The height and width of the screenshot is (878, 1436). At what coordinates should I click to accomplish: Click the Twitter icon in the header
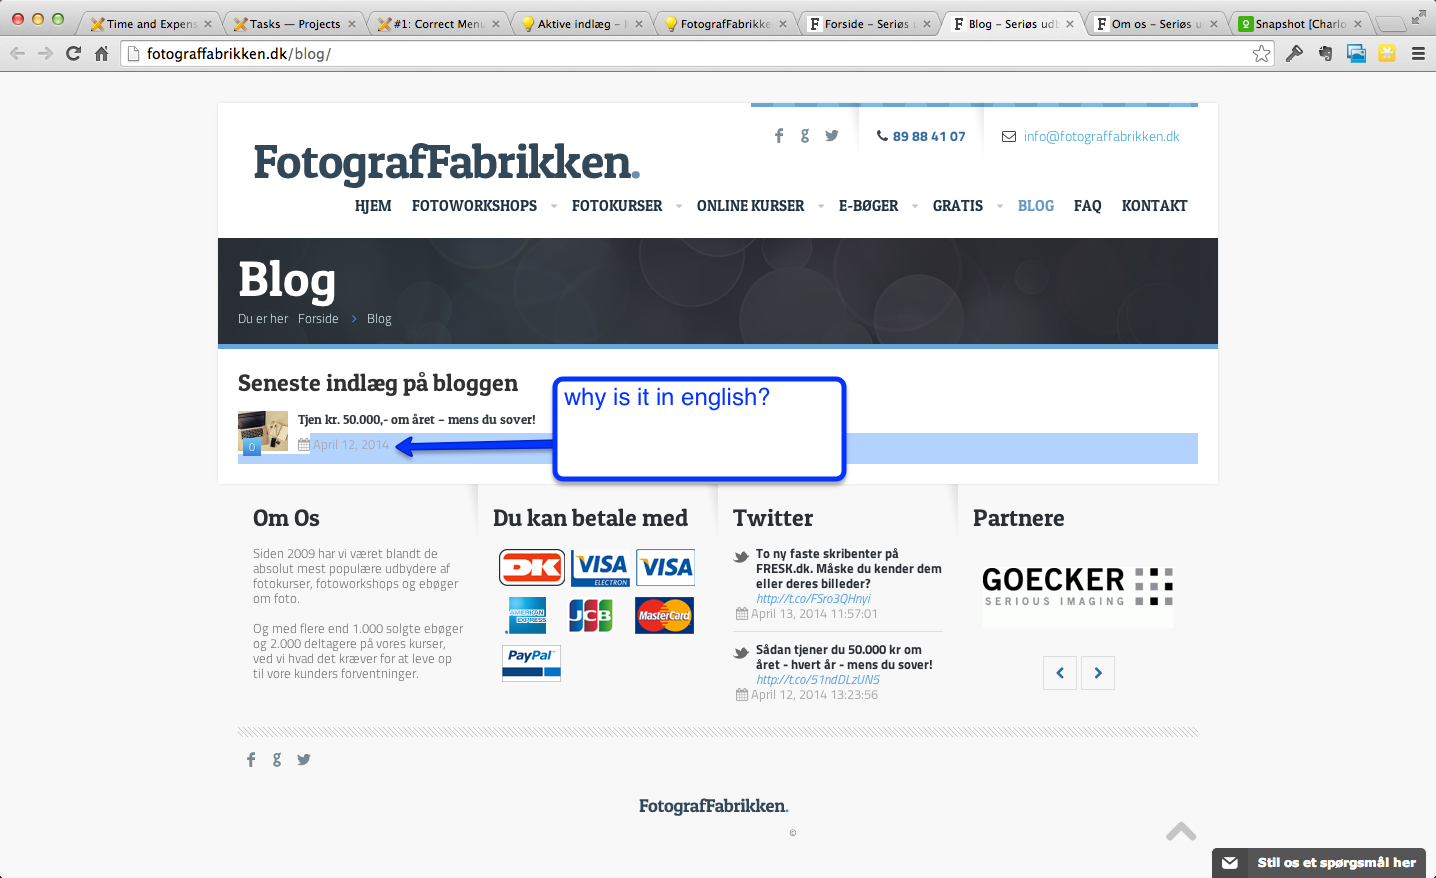tap(832, 136)
